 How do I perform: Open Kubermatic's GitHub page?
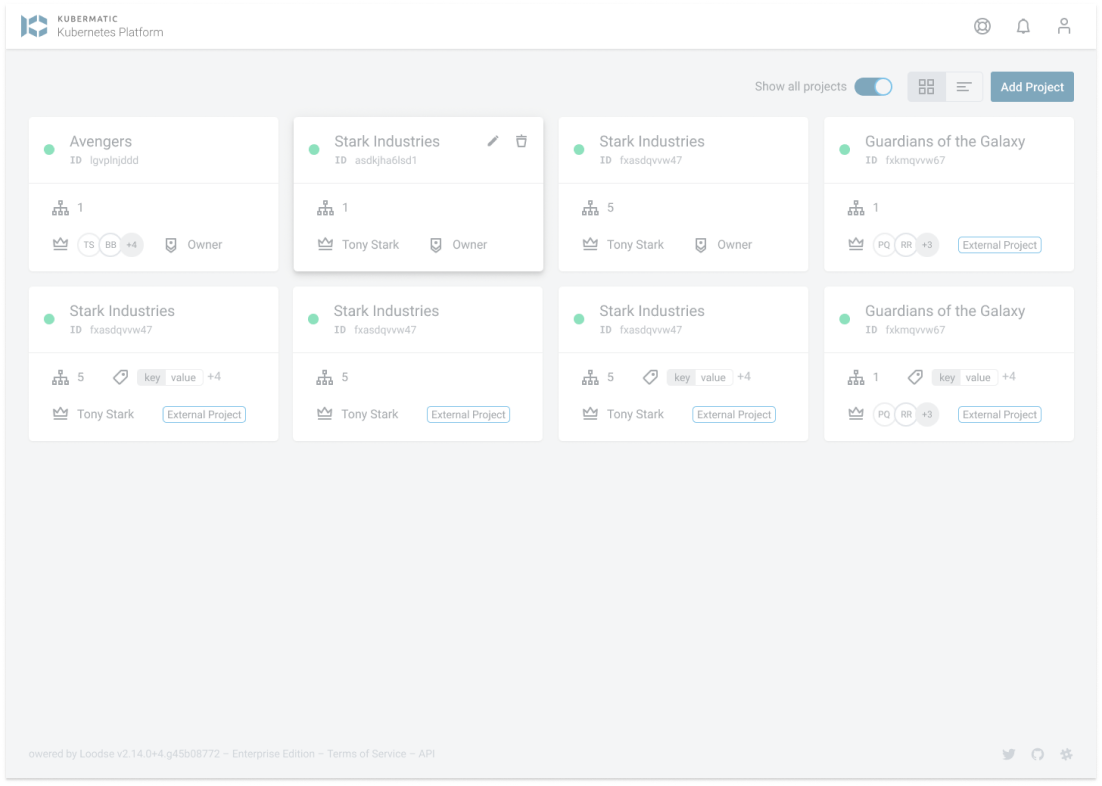(1037, 753)
